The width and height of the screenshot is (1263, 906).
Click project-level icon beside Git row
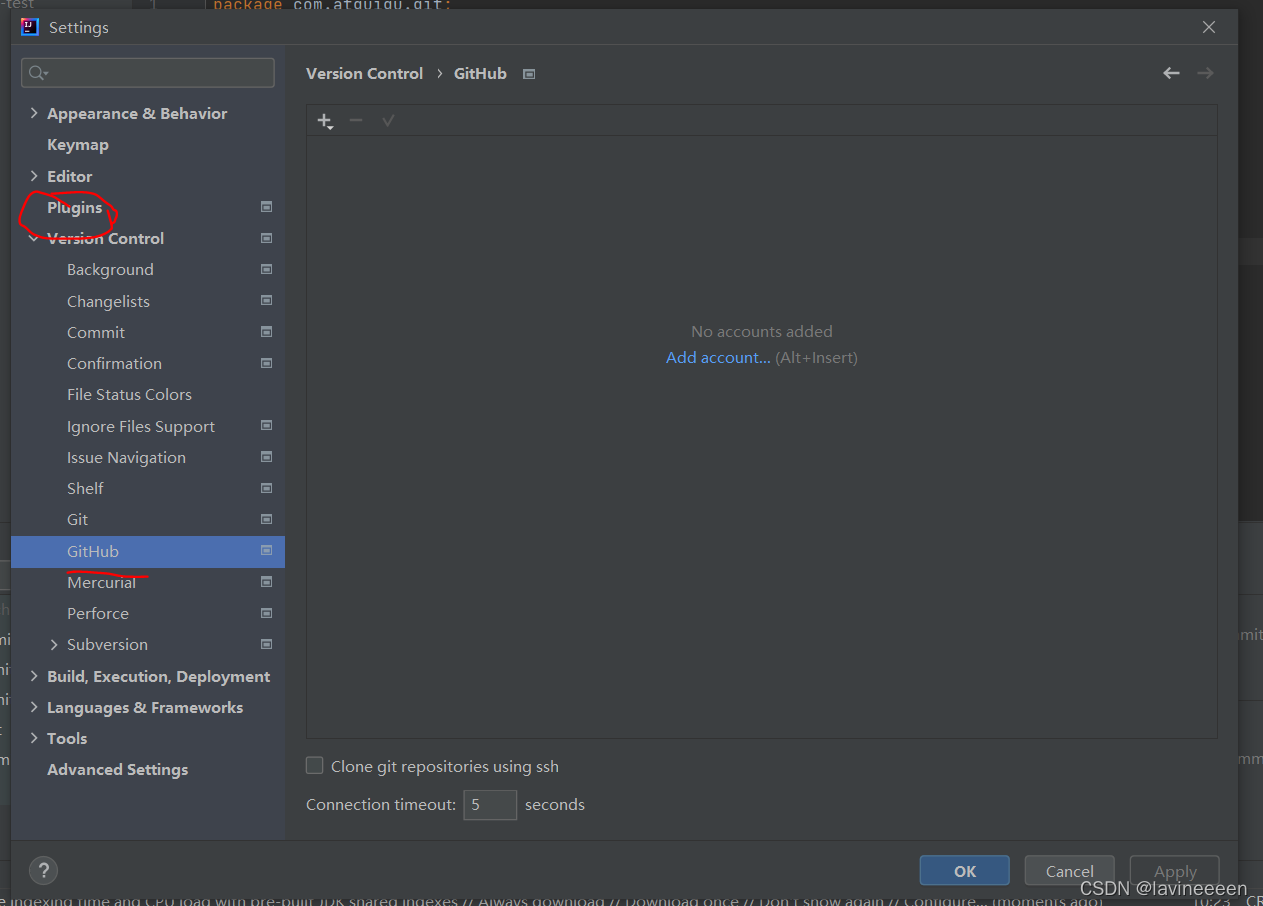click(x=266, y=519)
